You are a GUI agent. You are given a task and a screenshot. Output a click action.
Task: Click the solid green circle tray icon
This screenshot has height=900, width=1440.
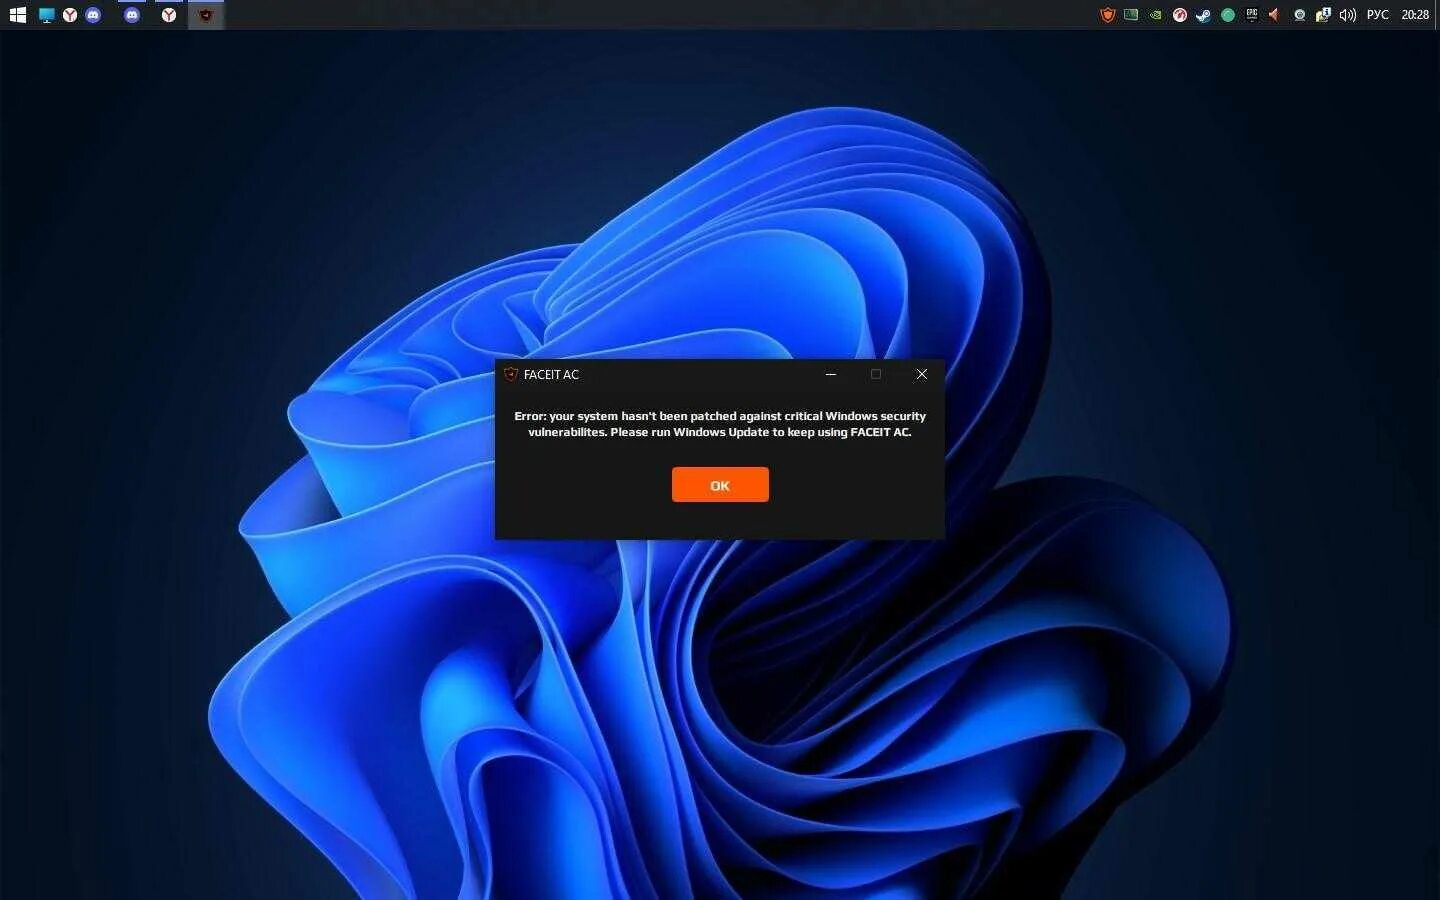click(1228, 15)
